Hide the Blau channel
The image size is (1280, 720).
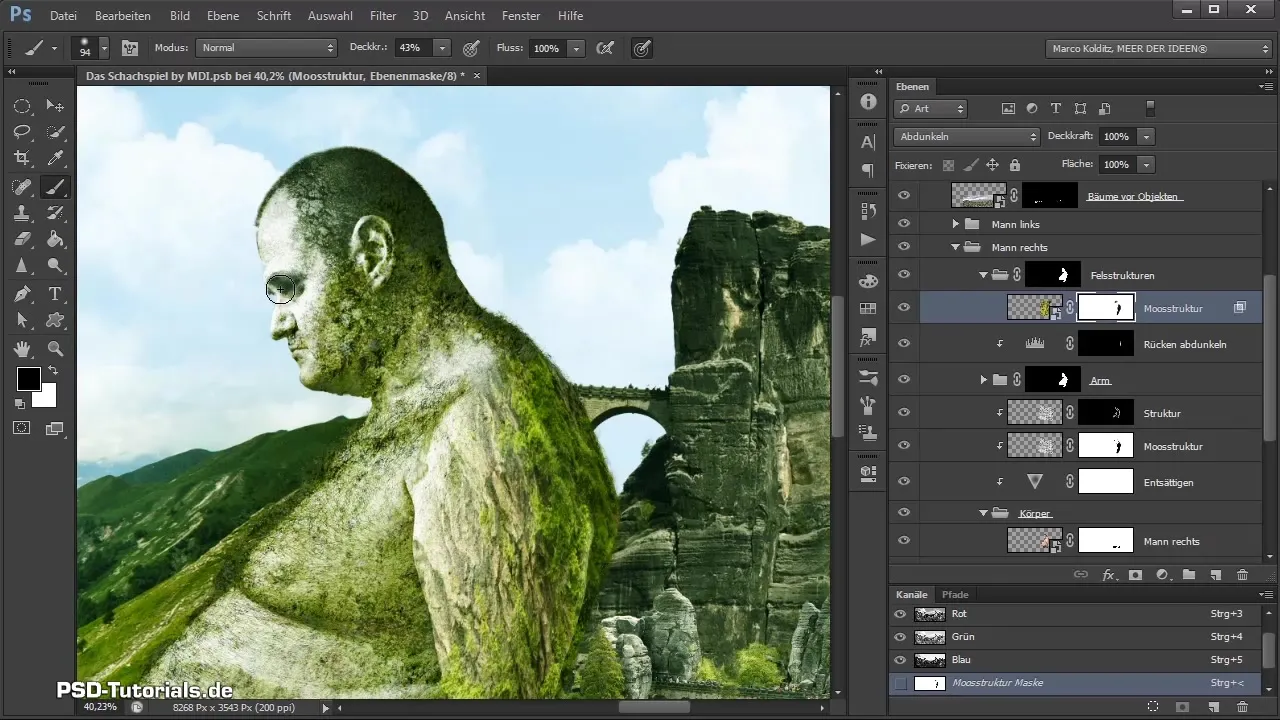click(x=900, y=660)
